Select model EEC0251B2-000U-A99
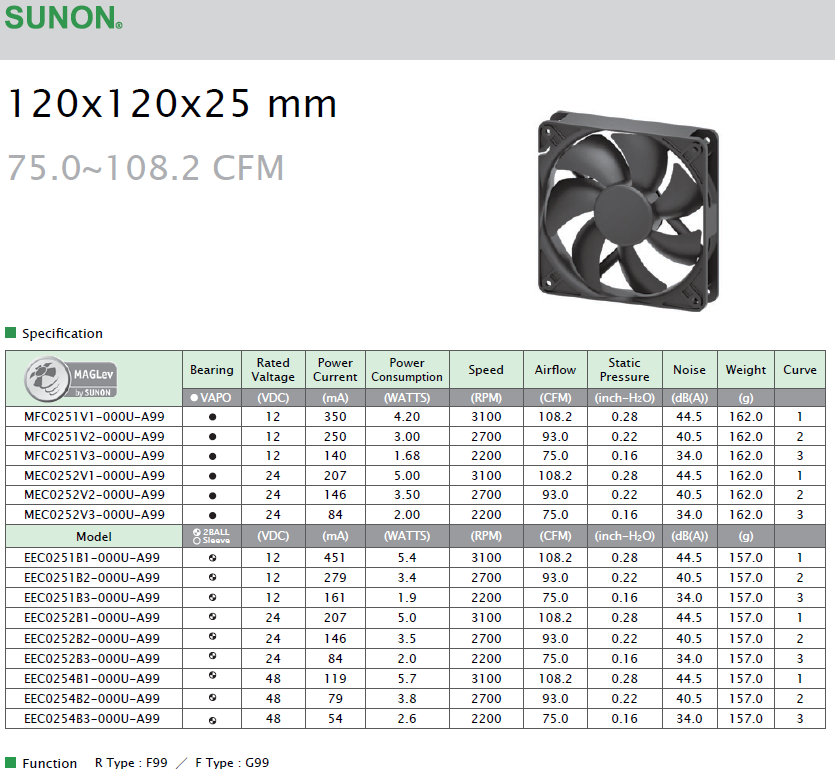This screenshot has width=835, height=773. (x=92, y=578)
